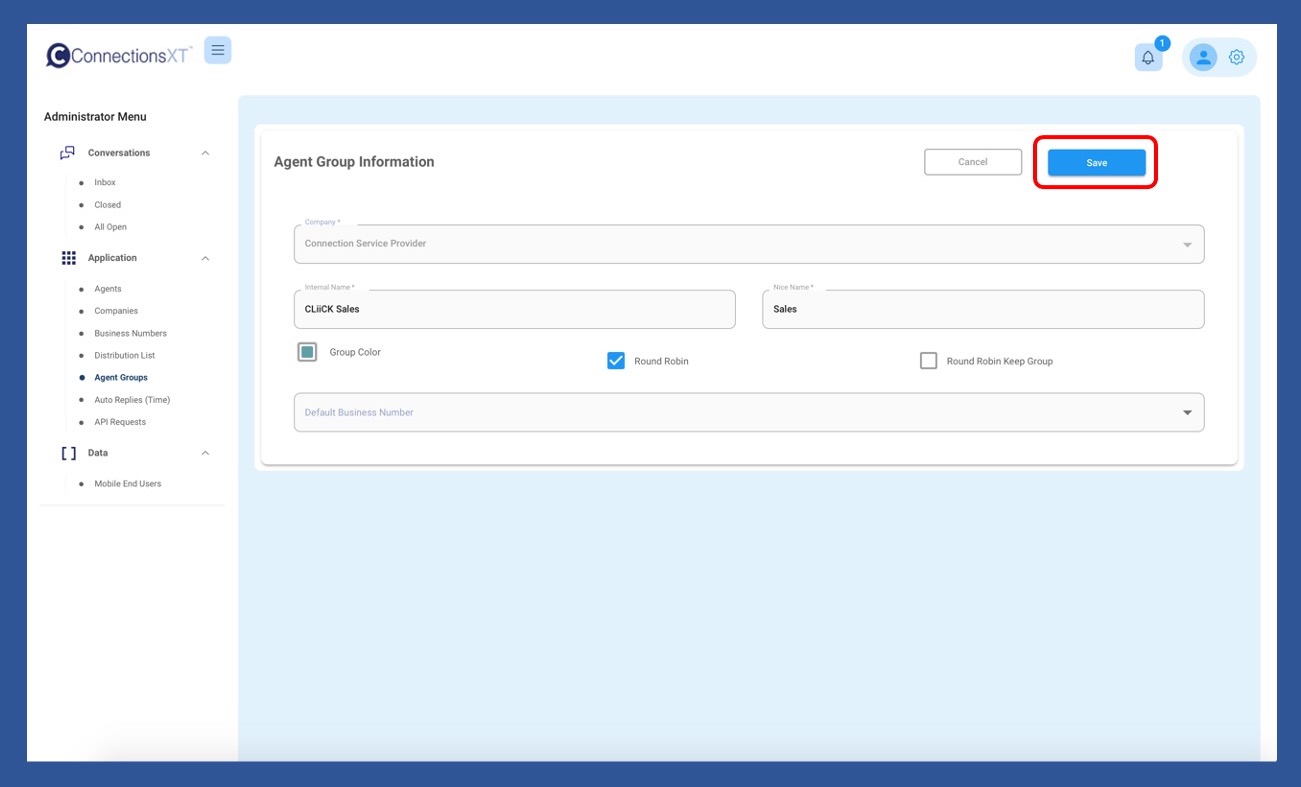Image resolution: width=1301 pixels, height=787 pixels.
Task: Collapse the Conversations section chevron
Action: click(x=205, y=153)
